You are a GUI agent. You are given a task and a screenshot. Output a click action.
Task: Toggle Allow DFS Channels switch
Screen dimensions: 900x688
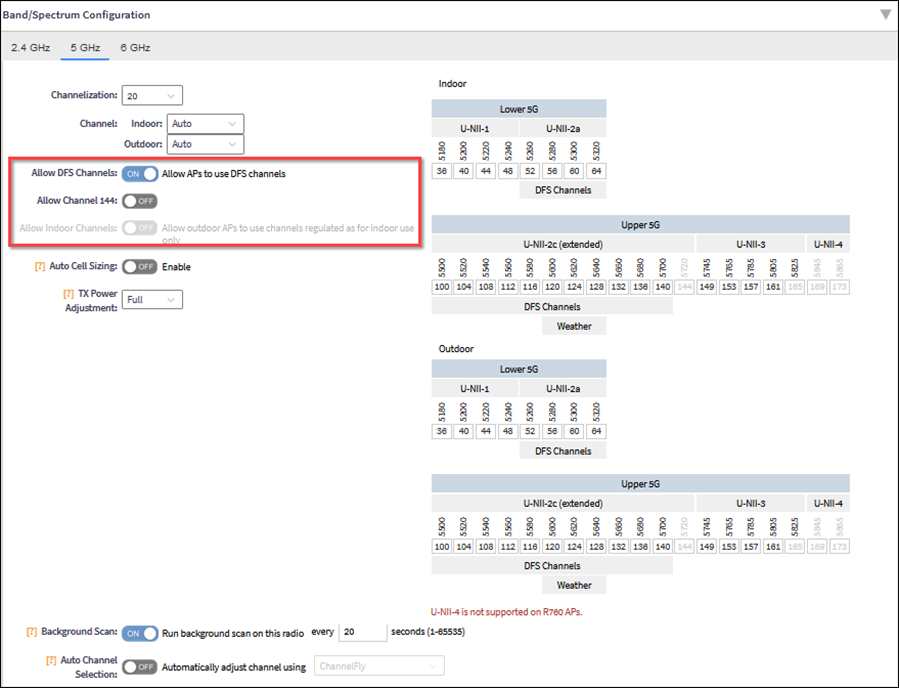(139, 174)
